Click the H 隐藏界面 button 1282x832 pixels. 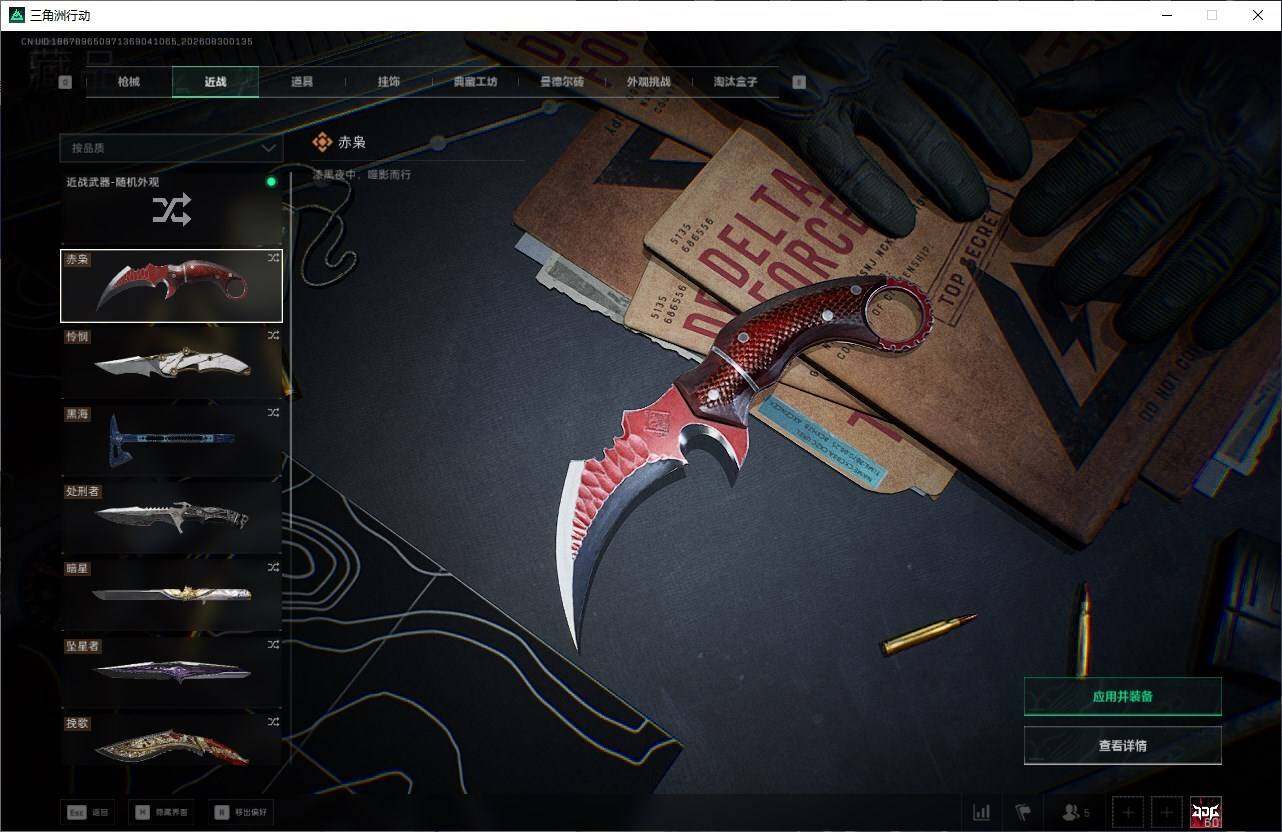163,812
